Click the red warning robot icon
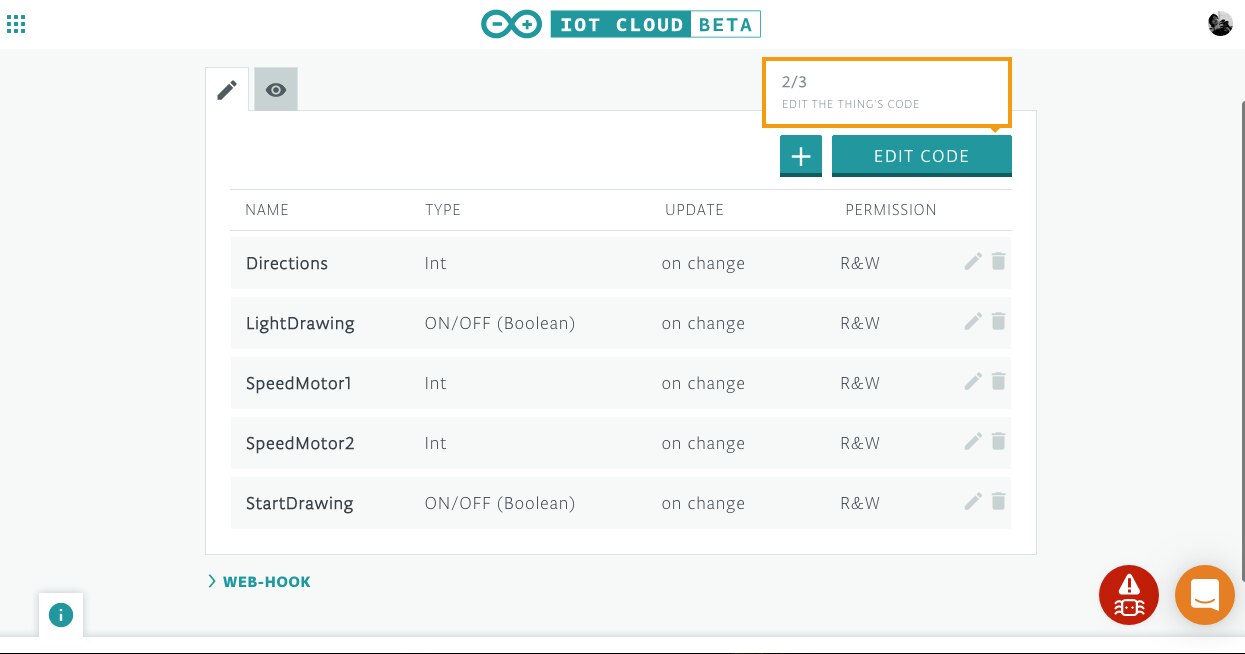 coord(1129,594)
